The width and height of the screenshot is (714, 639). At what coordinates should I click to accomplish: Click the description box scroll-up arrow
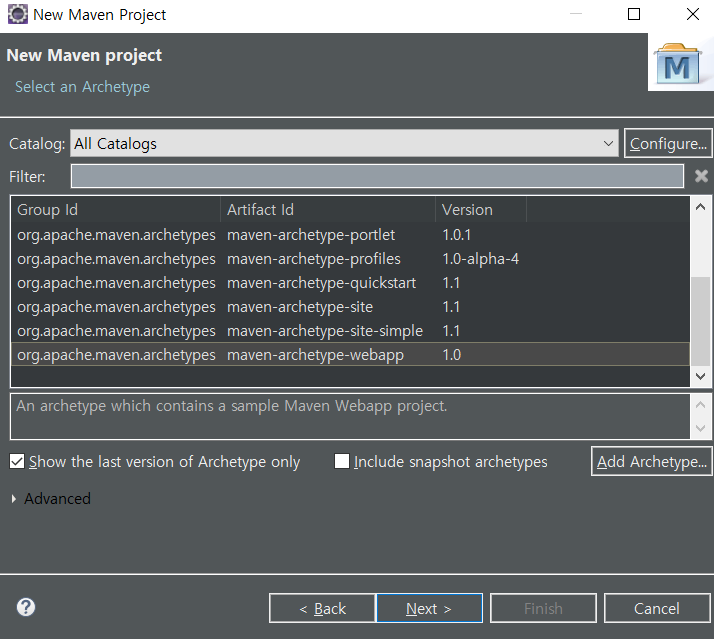[701, 404]
